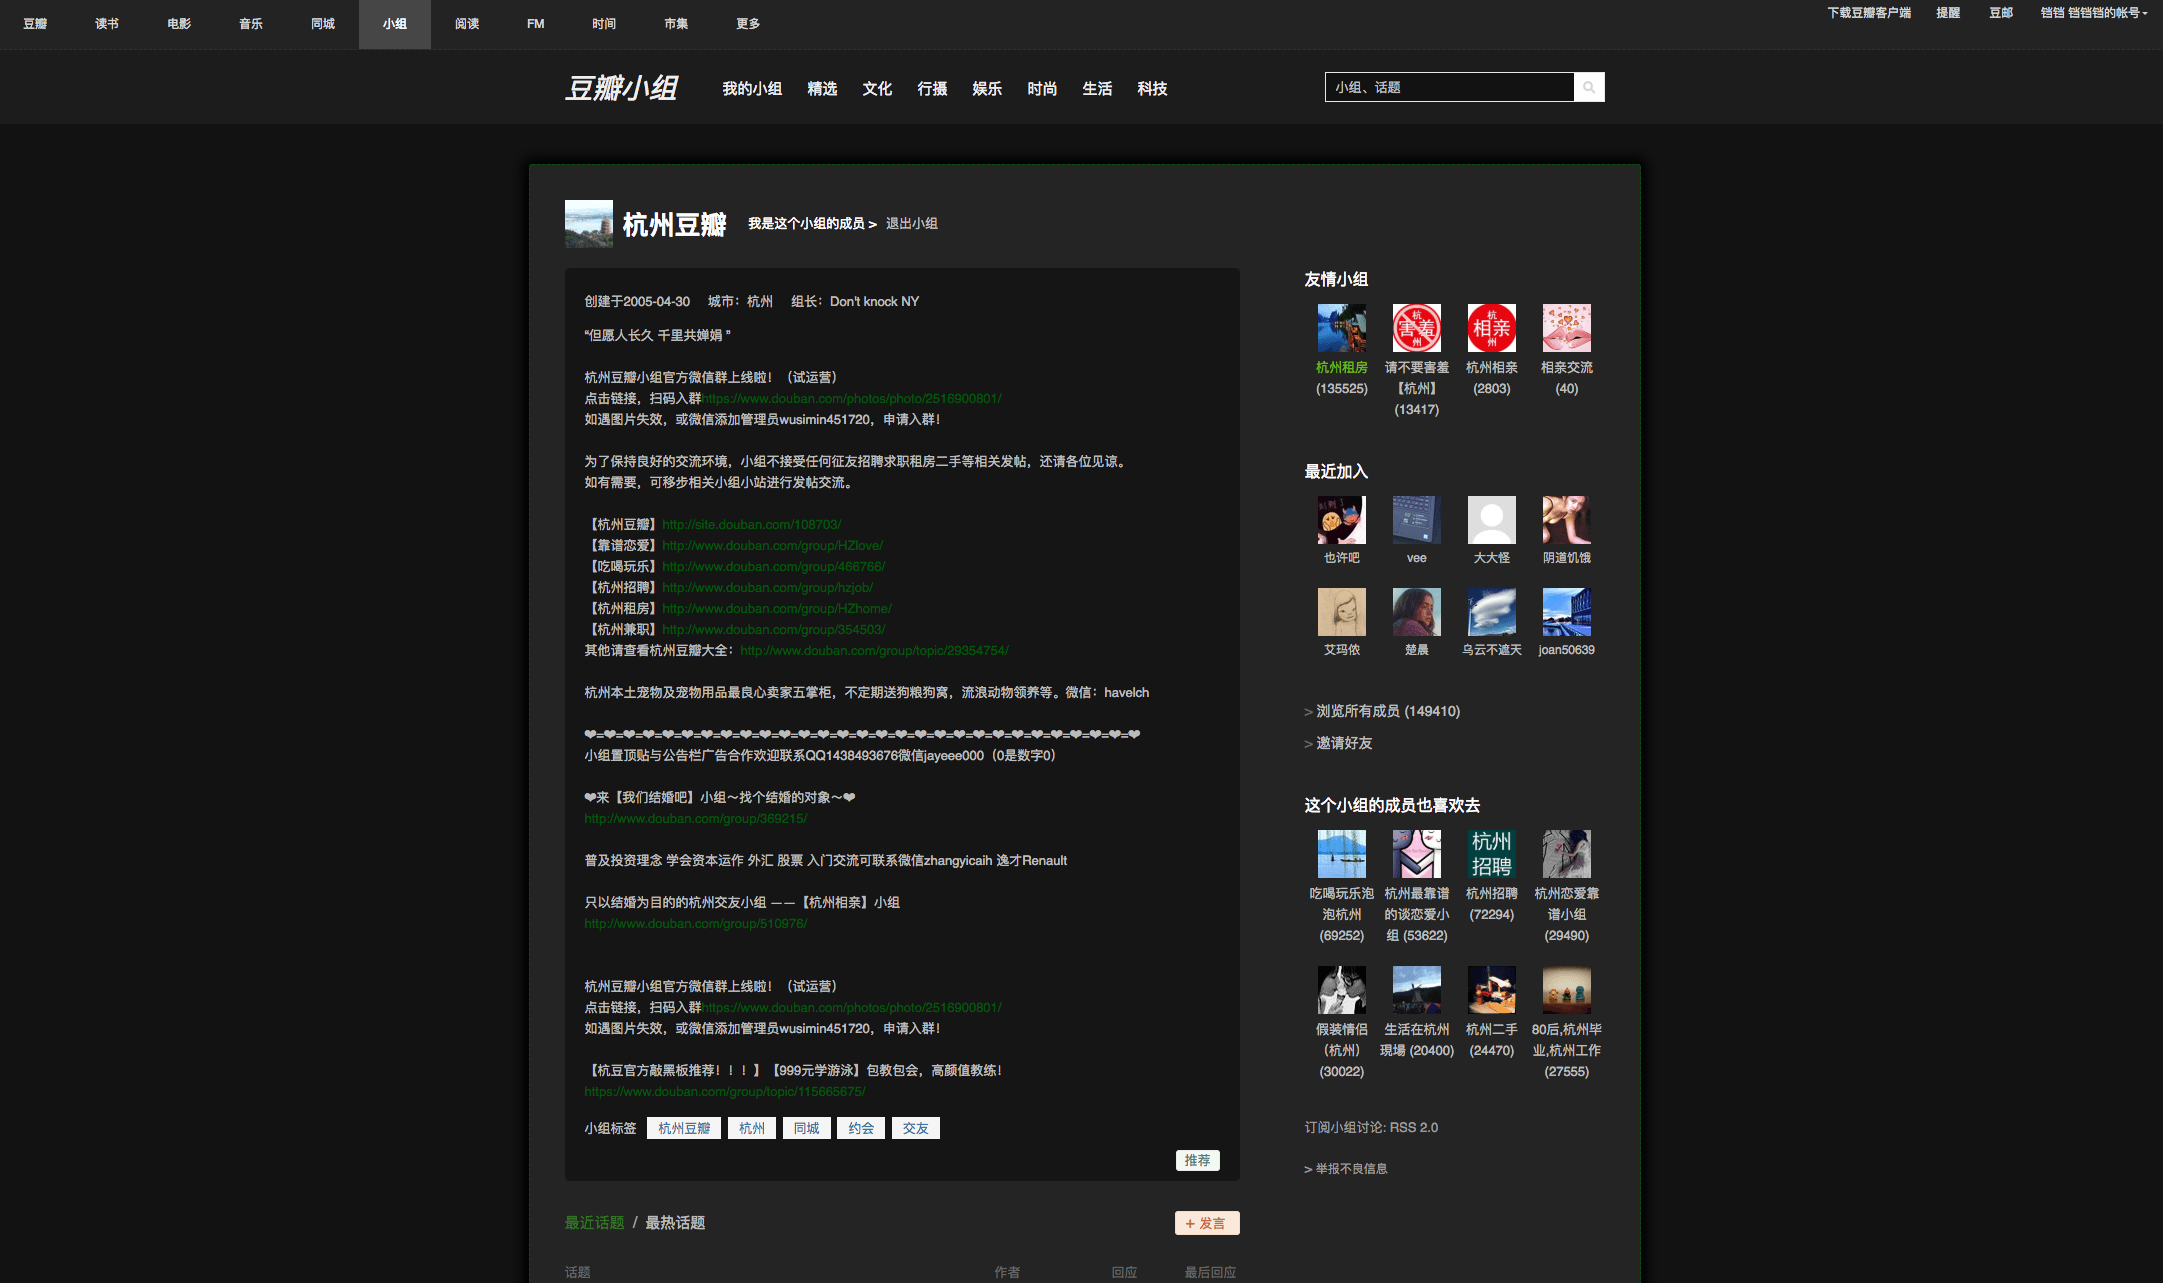Select the 杭州豆瓣 group tag
Viewport: 2163px width, 1283px height.
coord(684,1128)
